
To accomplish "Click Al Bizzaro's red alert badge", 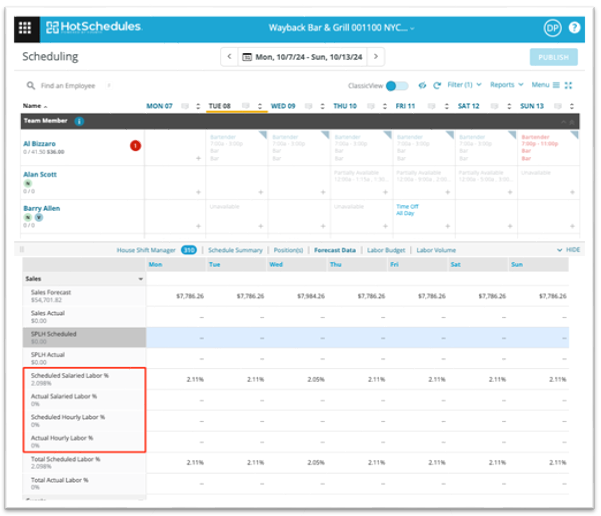I will tap(135, 146).
